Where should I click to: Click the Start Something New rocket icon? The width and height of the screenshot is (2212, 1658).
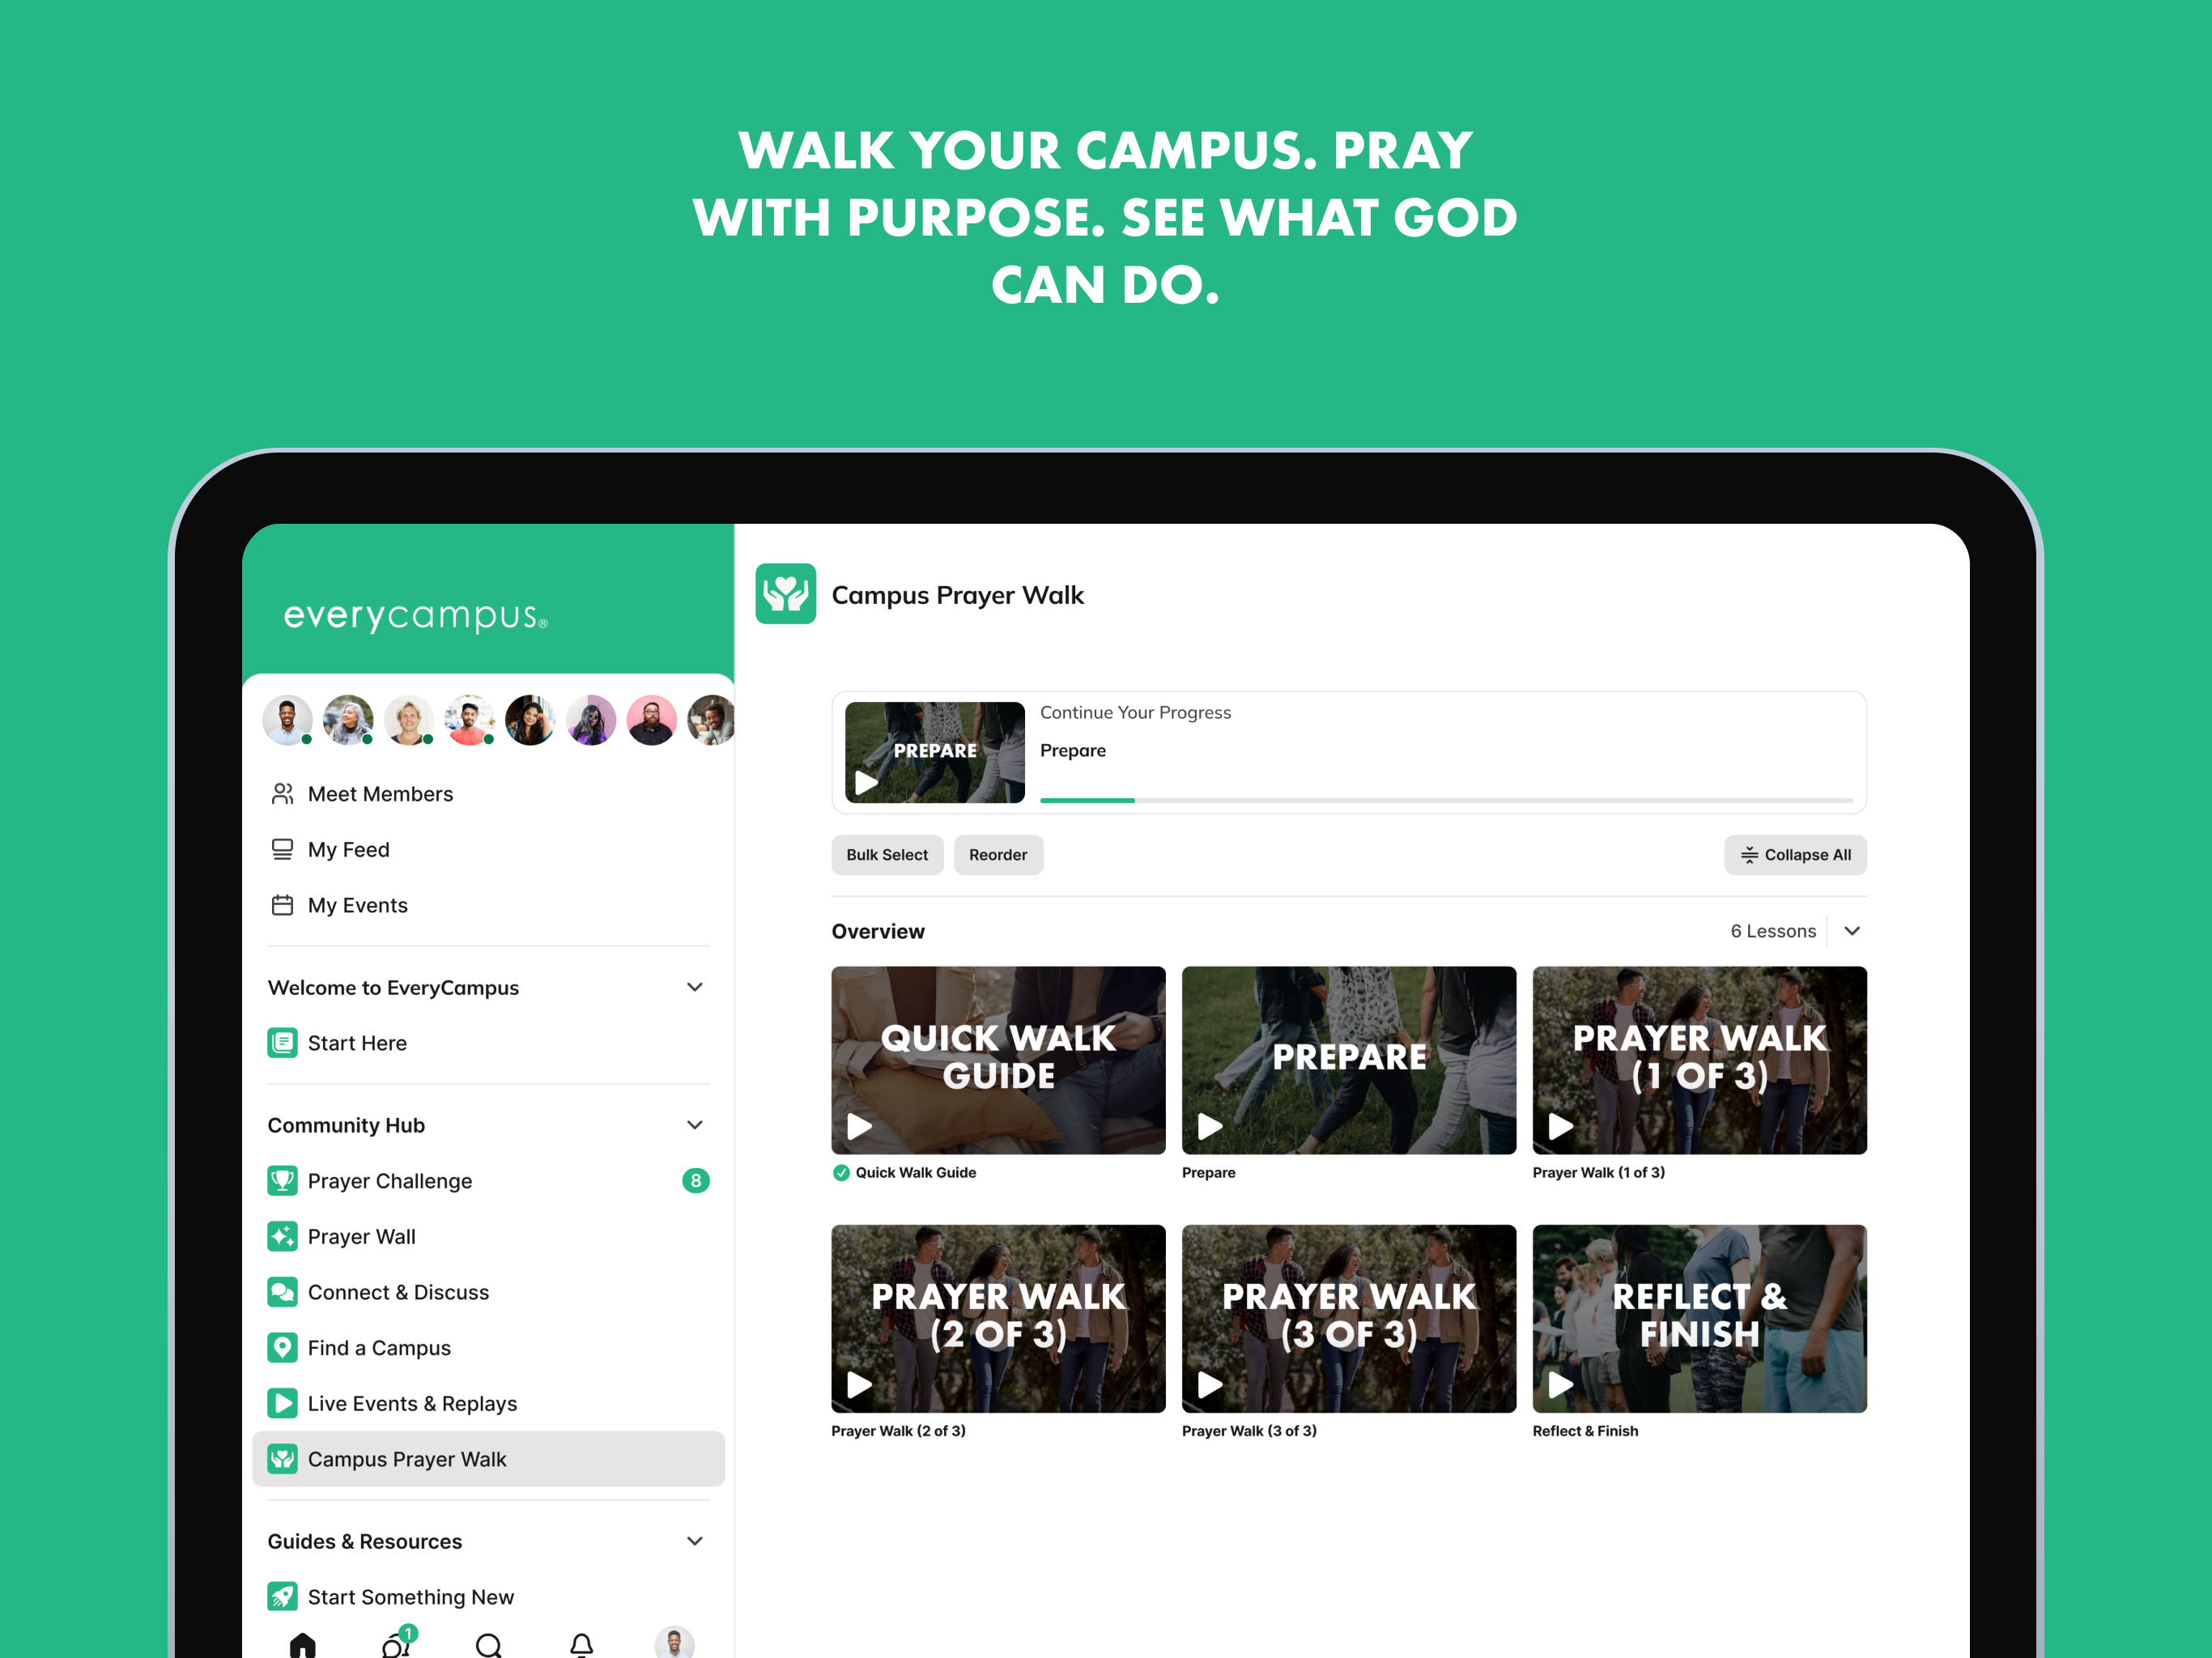click(x=282, y=1597)
